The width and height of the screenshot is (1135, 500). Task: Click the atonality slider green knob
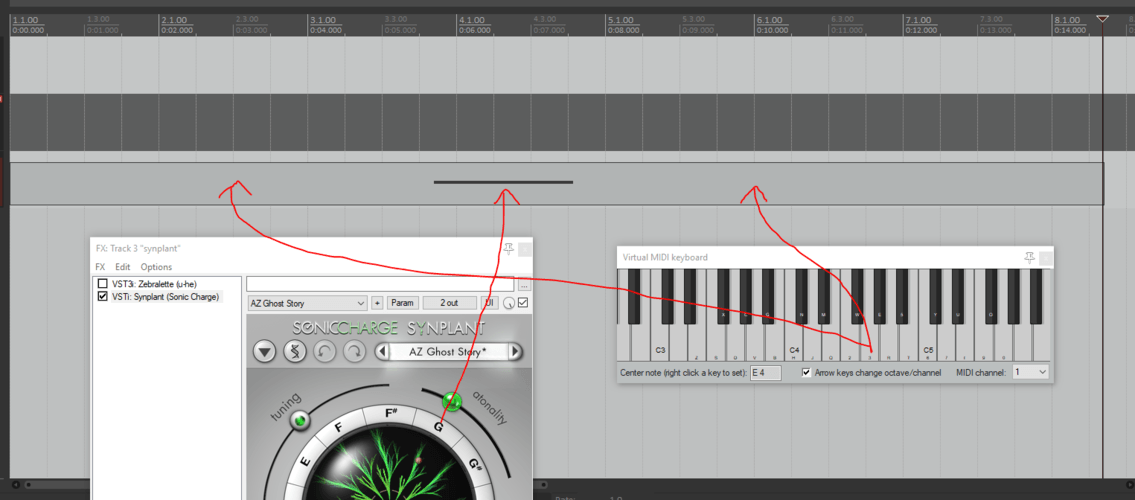[452, 400]
